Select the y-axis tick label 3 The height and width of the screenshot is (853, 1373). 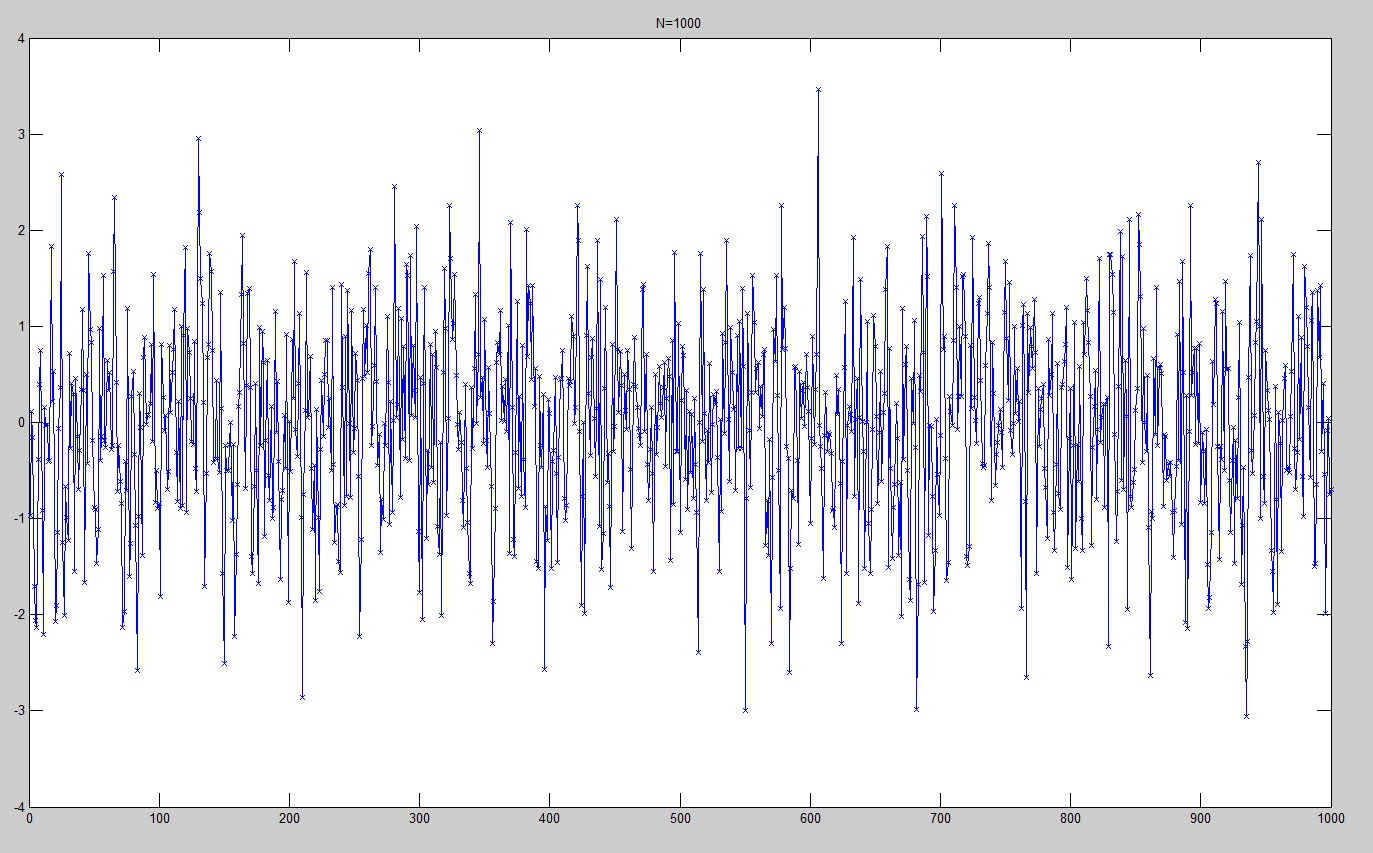tap(20, 135)
